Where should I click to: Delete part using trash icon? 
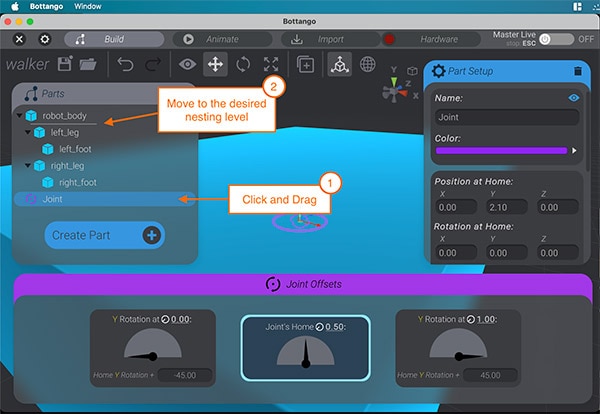tap(577, 71)
